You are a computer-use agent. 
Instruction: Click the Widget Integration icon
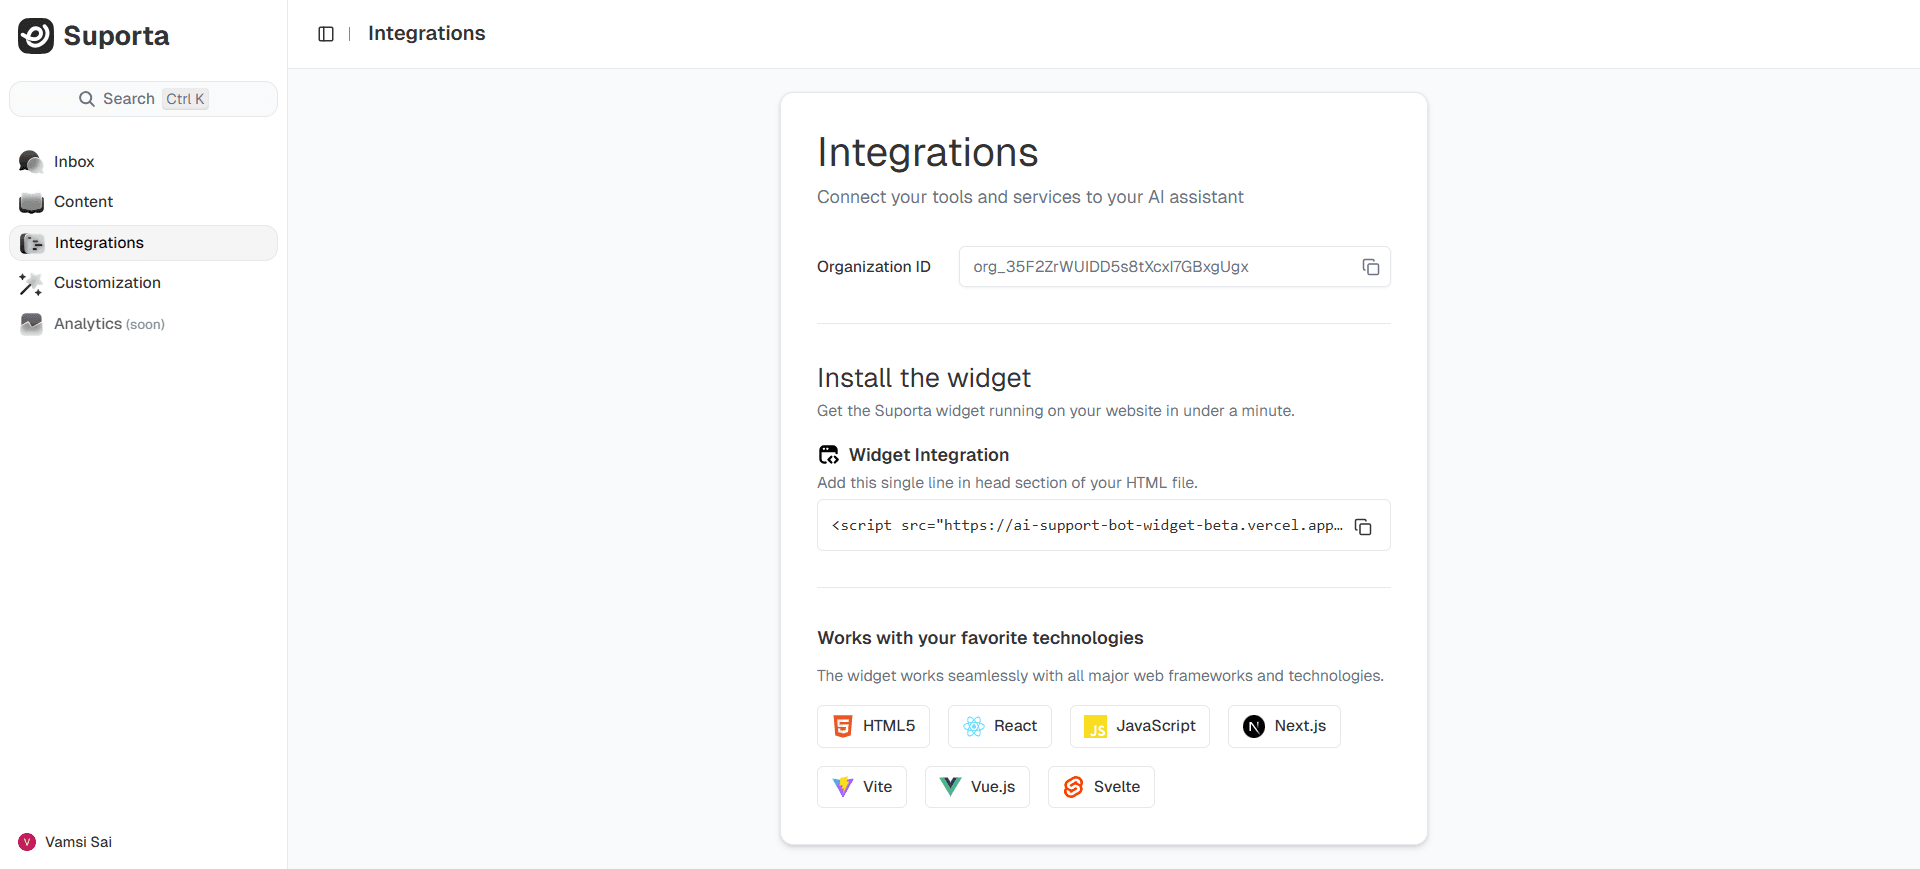[x=829, y=455]
